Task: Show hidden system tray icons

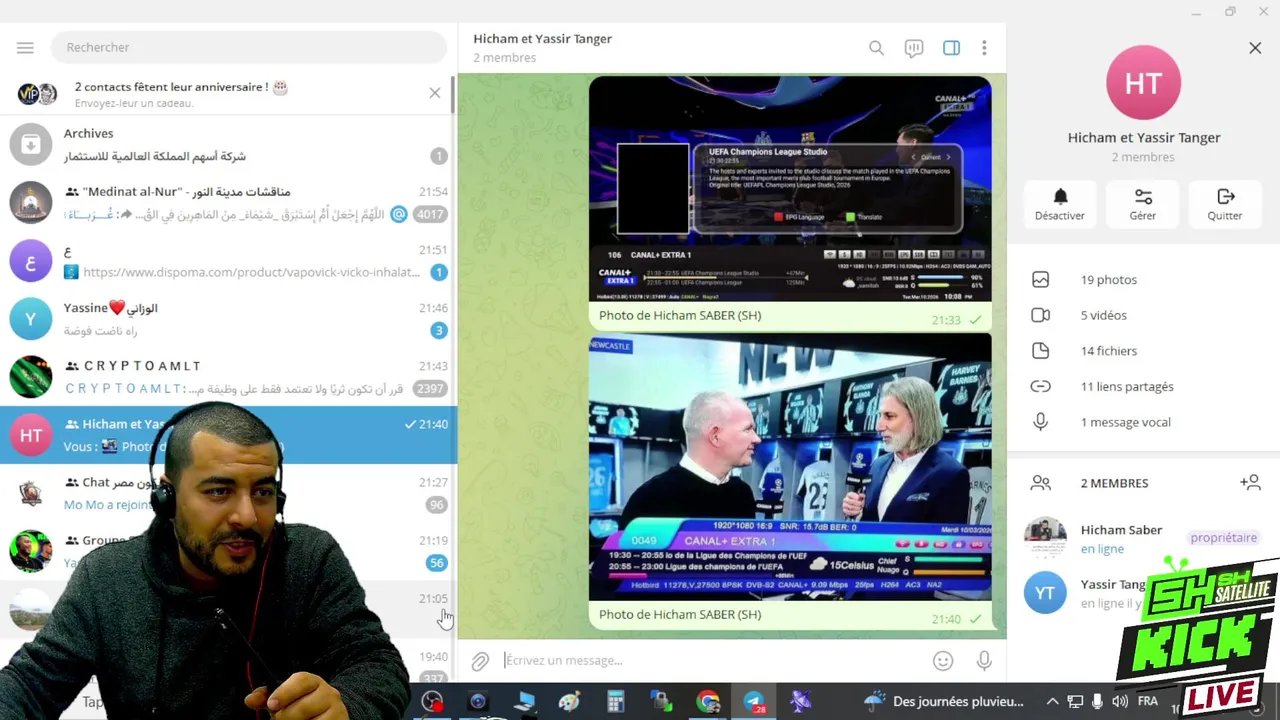Action: [x=1051, y=702]
